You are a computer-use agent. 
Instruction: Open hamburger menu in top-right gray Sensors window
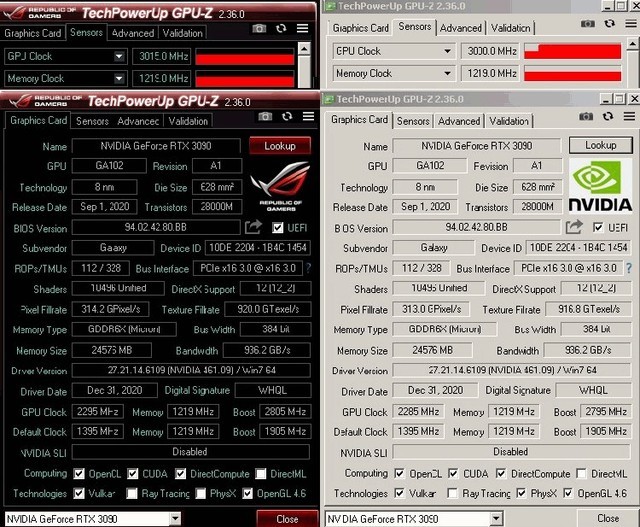631,24
